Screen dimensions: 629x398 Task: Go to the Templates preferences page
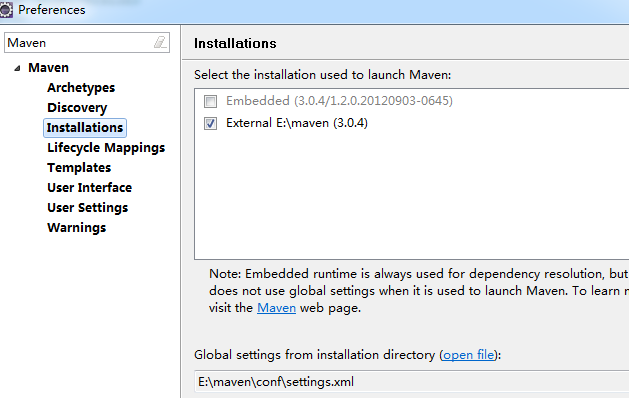pos(79,168)
